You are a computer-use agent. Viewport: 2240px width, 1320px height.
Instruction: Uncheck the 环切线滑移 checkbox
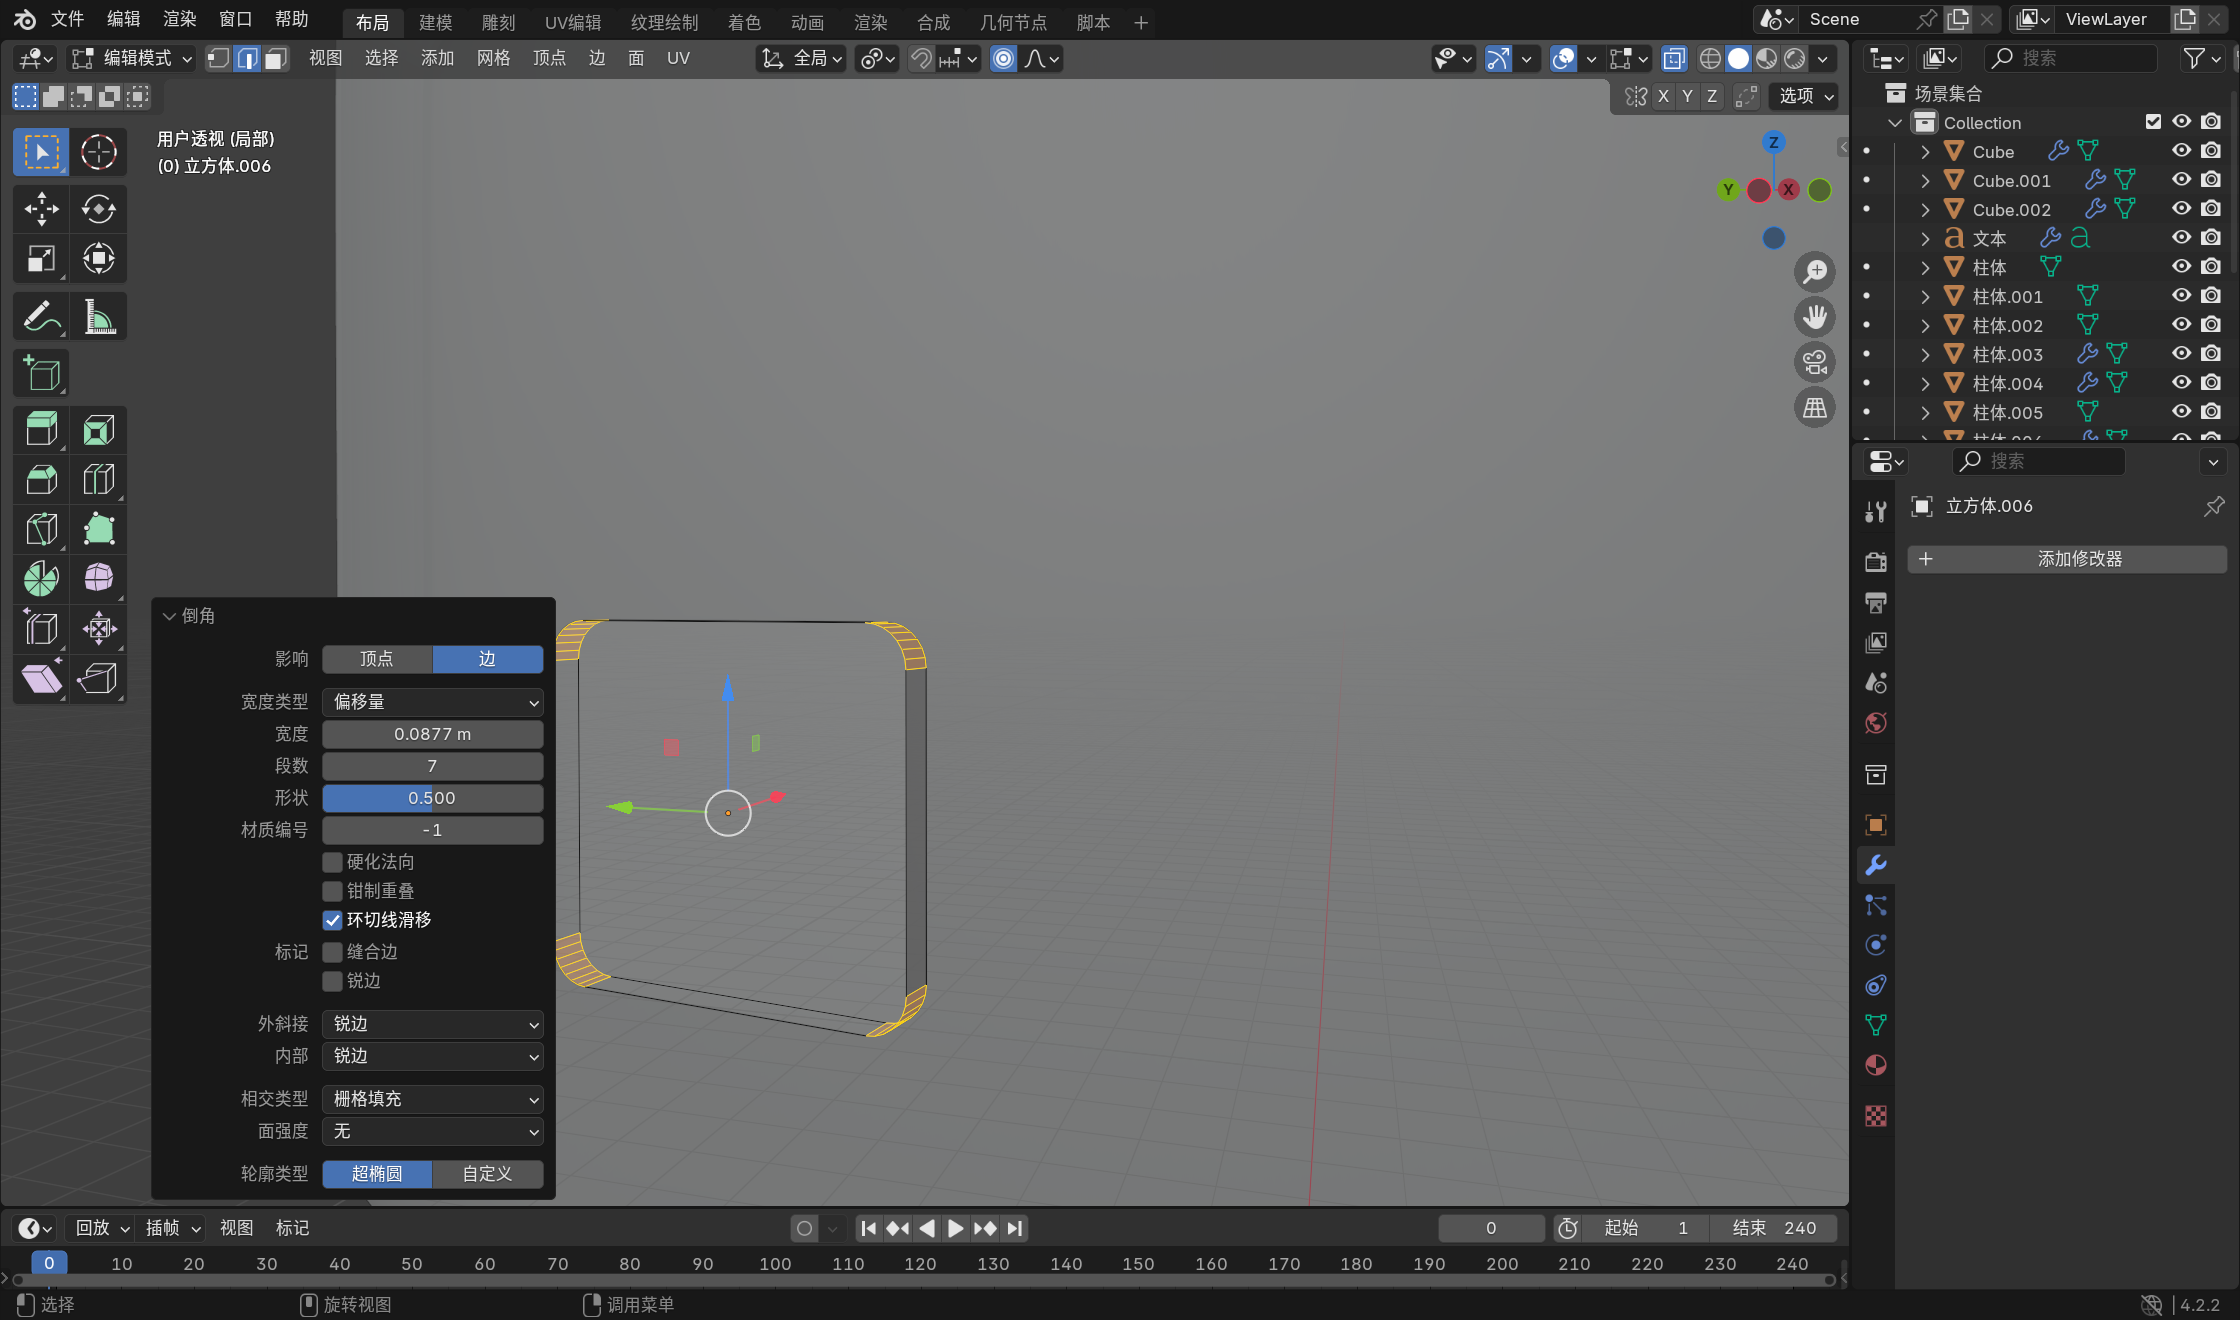click(x=333, y=920)
